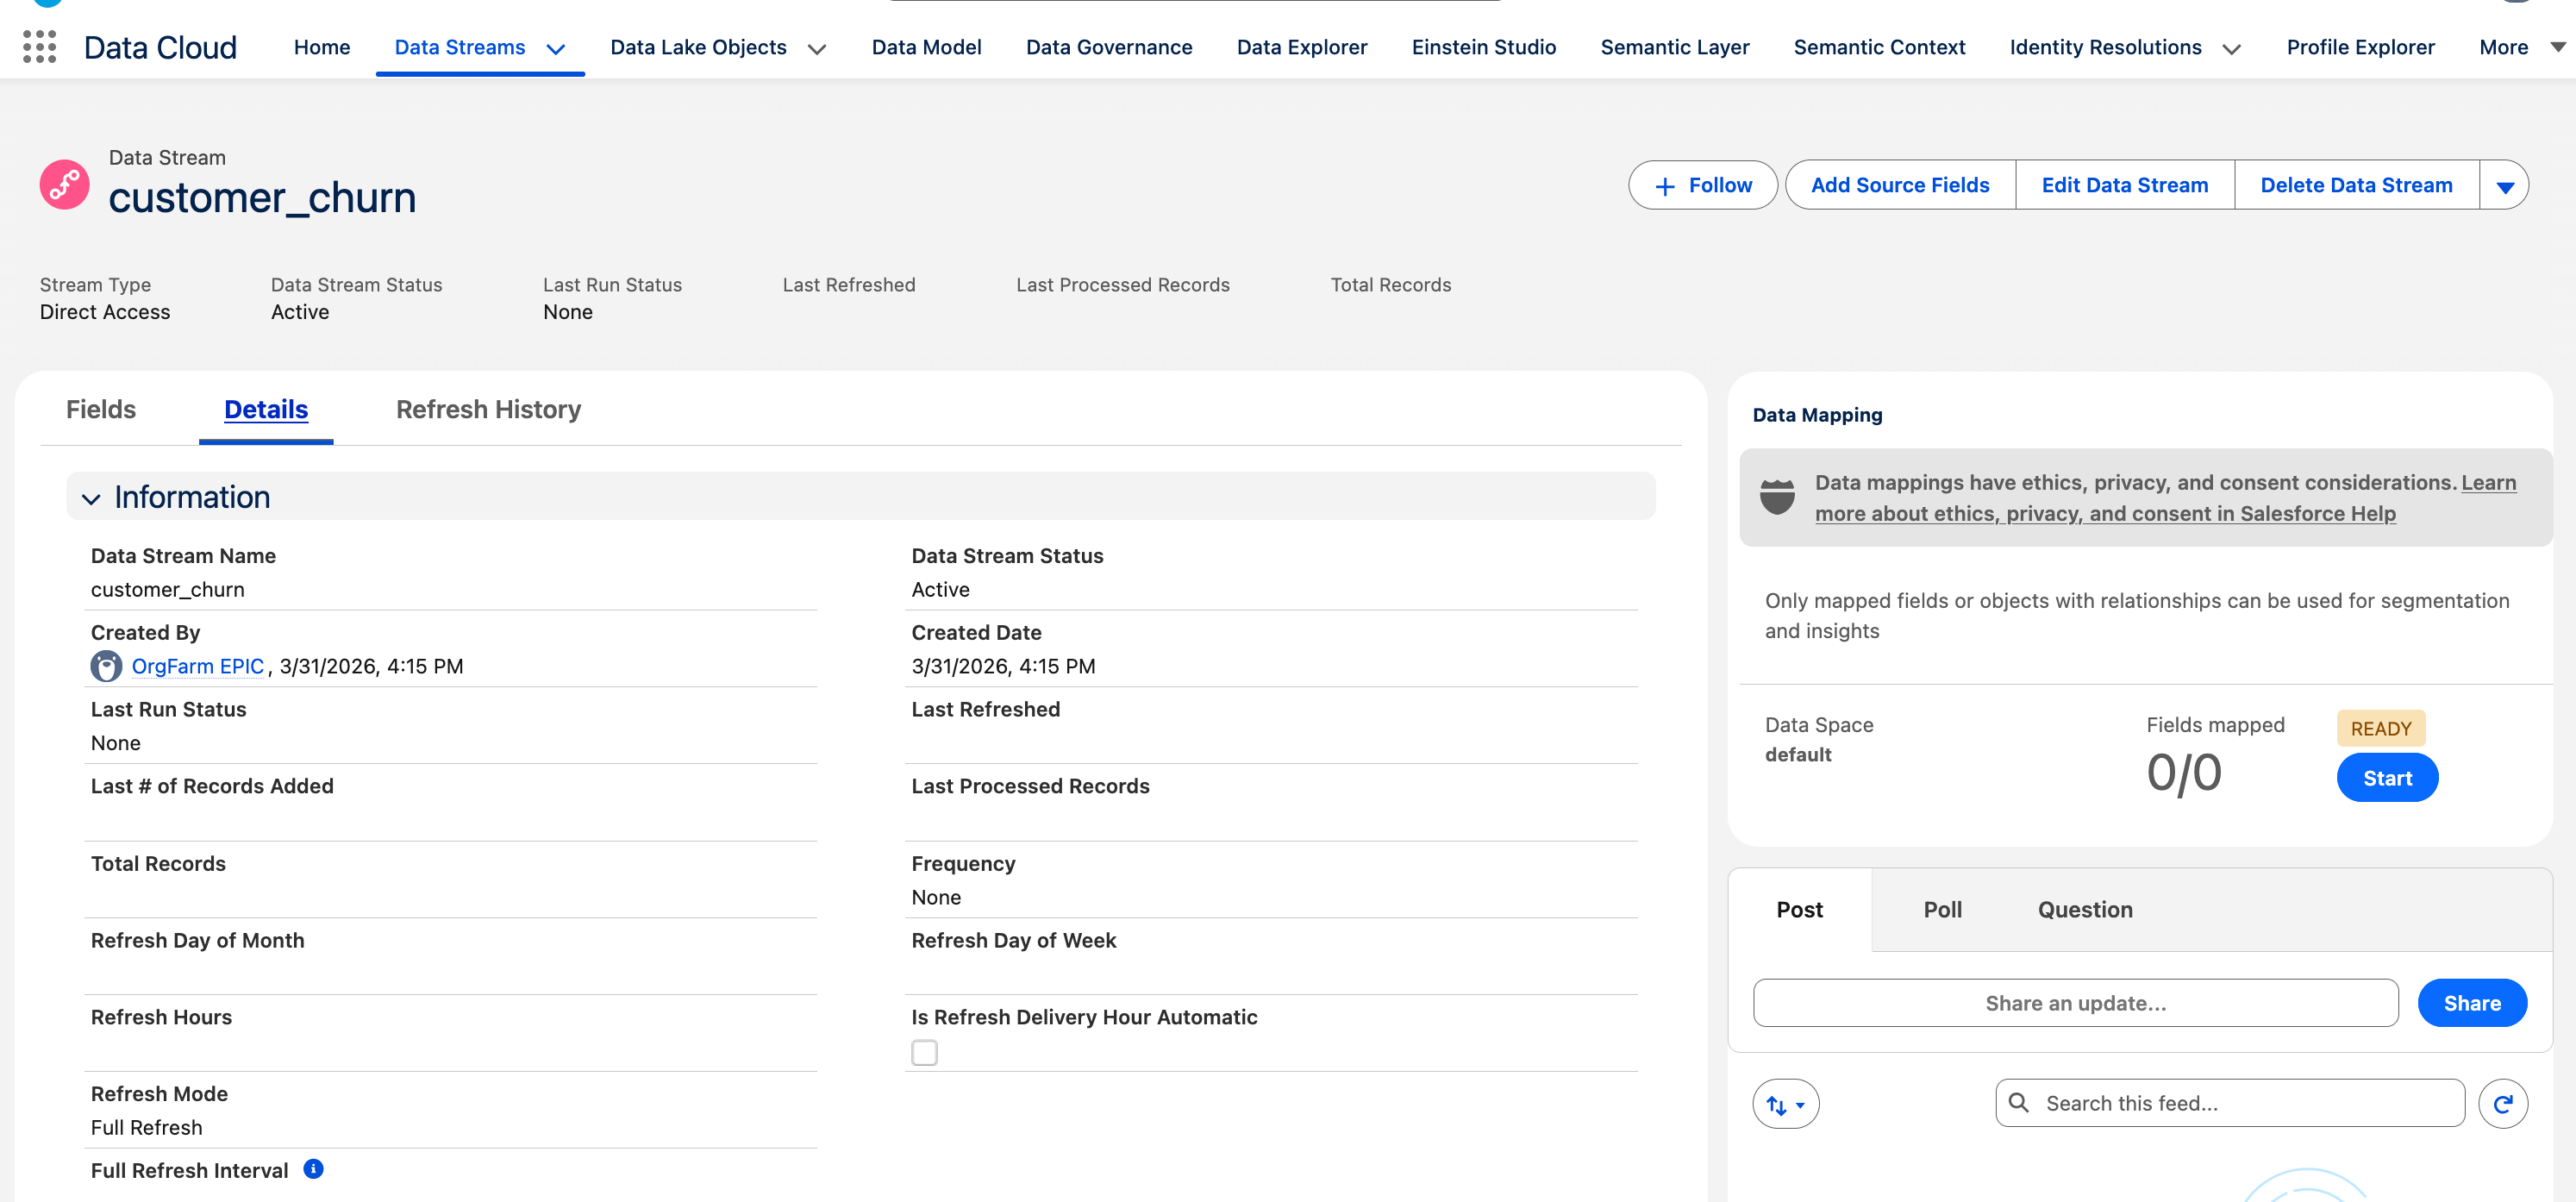Click the 0/0 fields mapped value
Image resolution: width=2576 pixels, height=1202 pixels.
(2184, 773)
